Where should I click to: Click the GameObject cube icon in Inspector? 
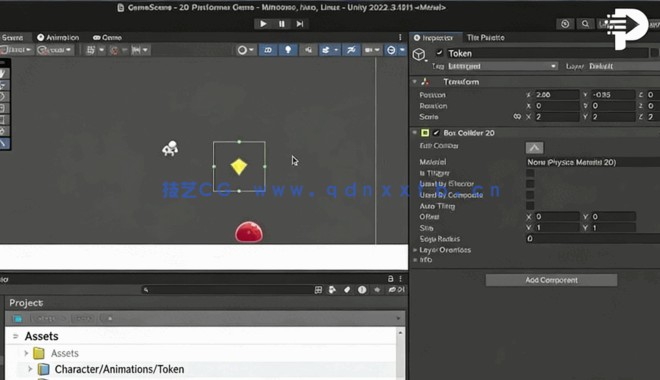point(419,54)
